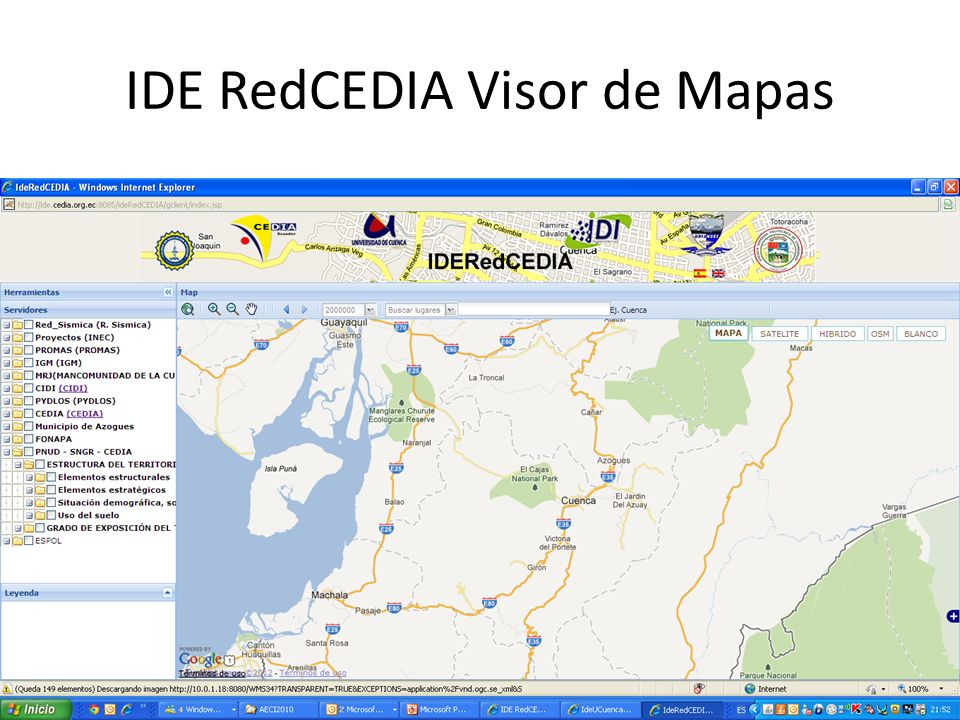The image size is (960, 720).
Task: Click the ESPOL folder icon
Action: tap(18, 541)
